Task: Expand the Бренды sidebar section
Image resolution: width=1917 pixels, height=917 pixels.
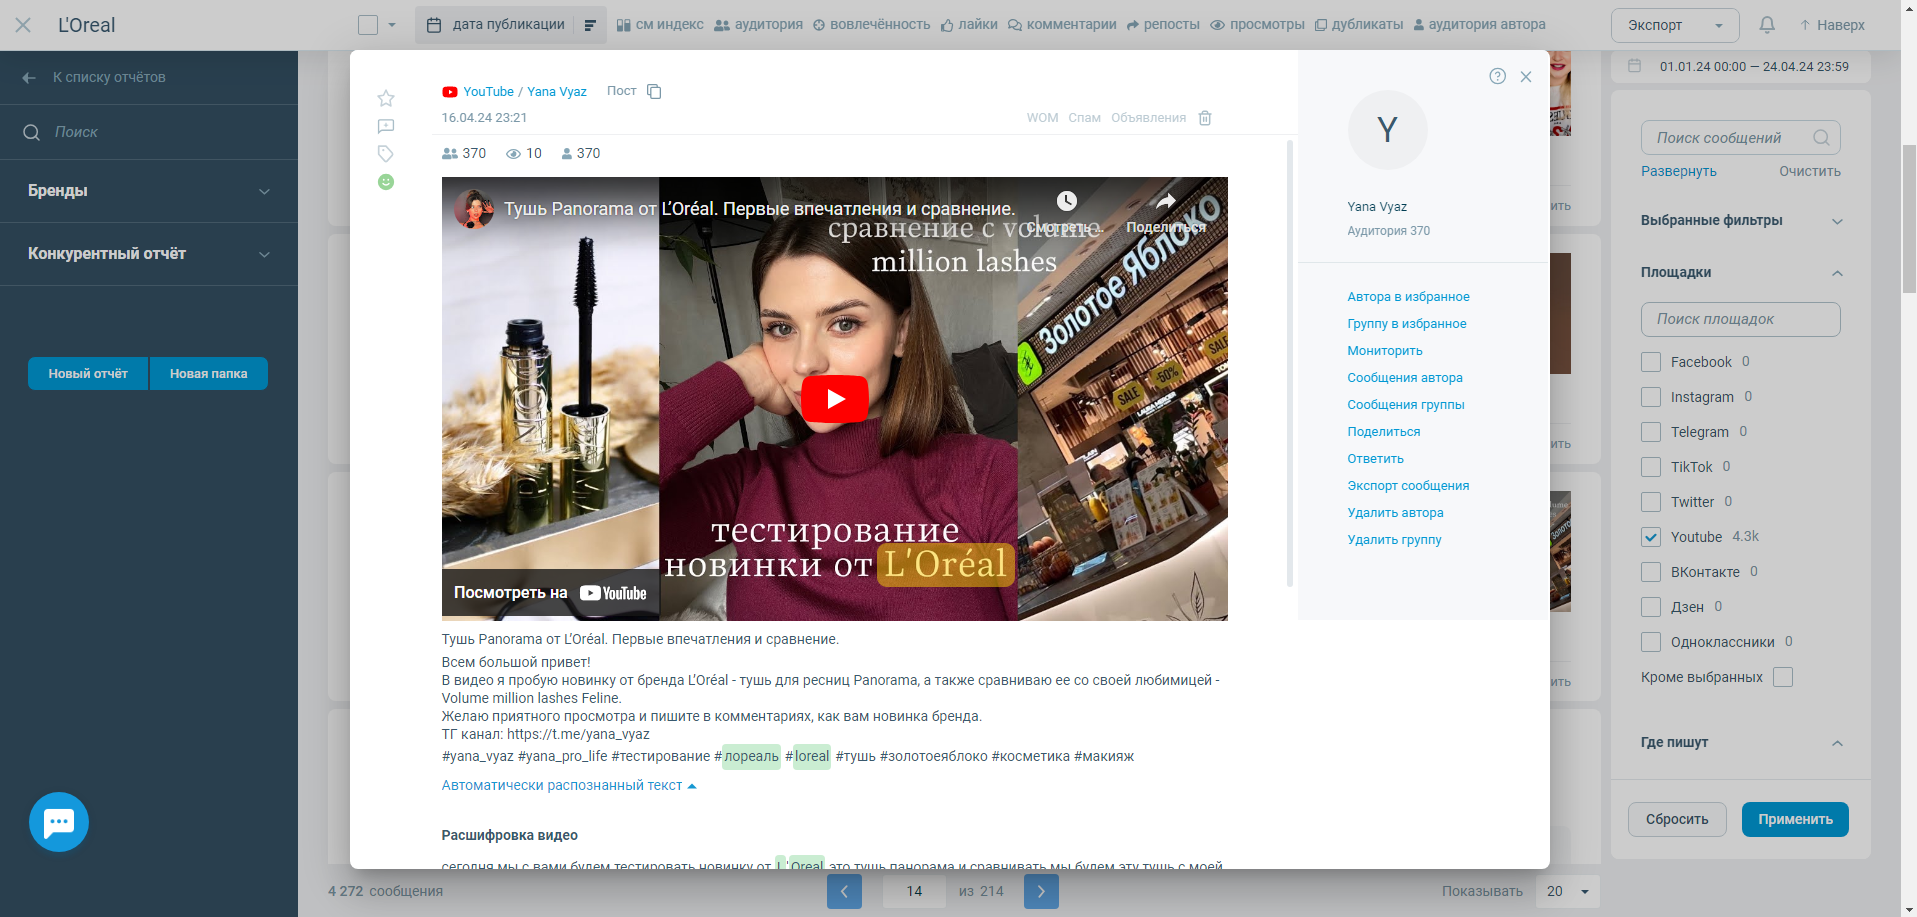Action: [149, 191]
